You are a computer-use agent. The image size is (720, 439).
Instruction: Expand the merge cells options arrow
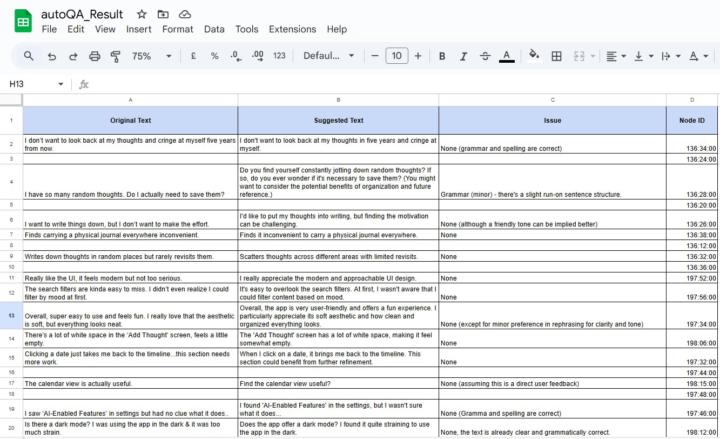point(593,56)
